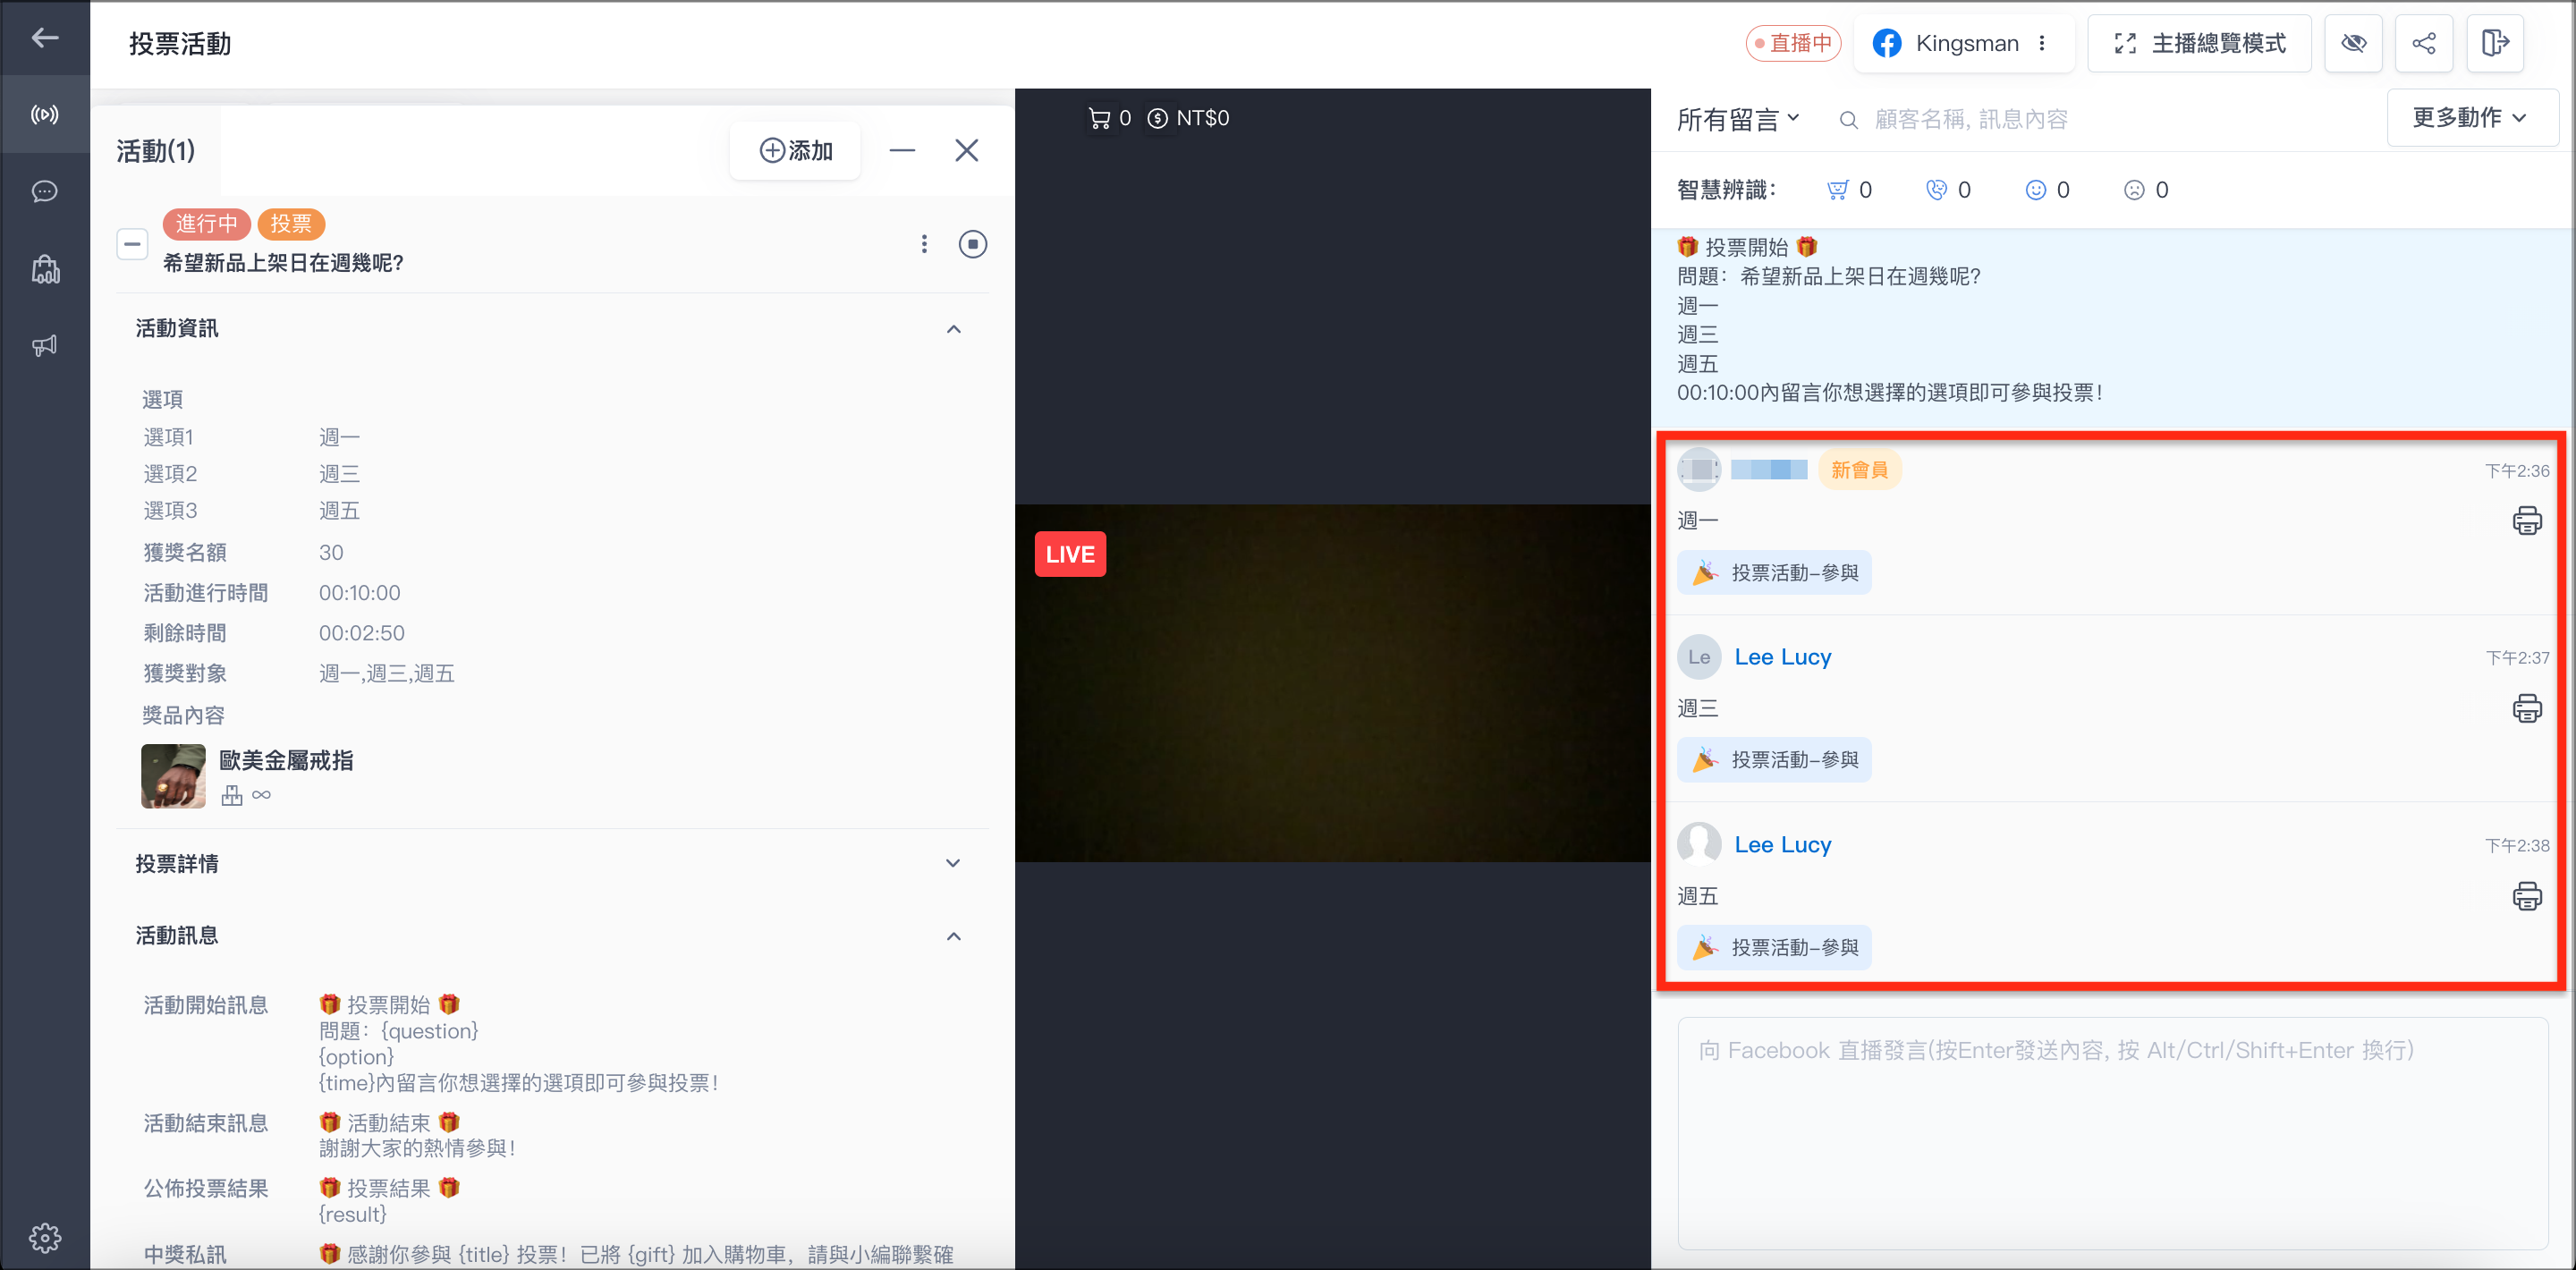Filter by smart-recognition happy face icon
Screen dimensions: 2576x1270
(x=2035, y=190)
